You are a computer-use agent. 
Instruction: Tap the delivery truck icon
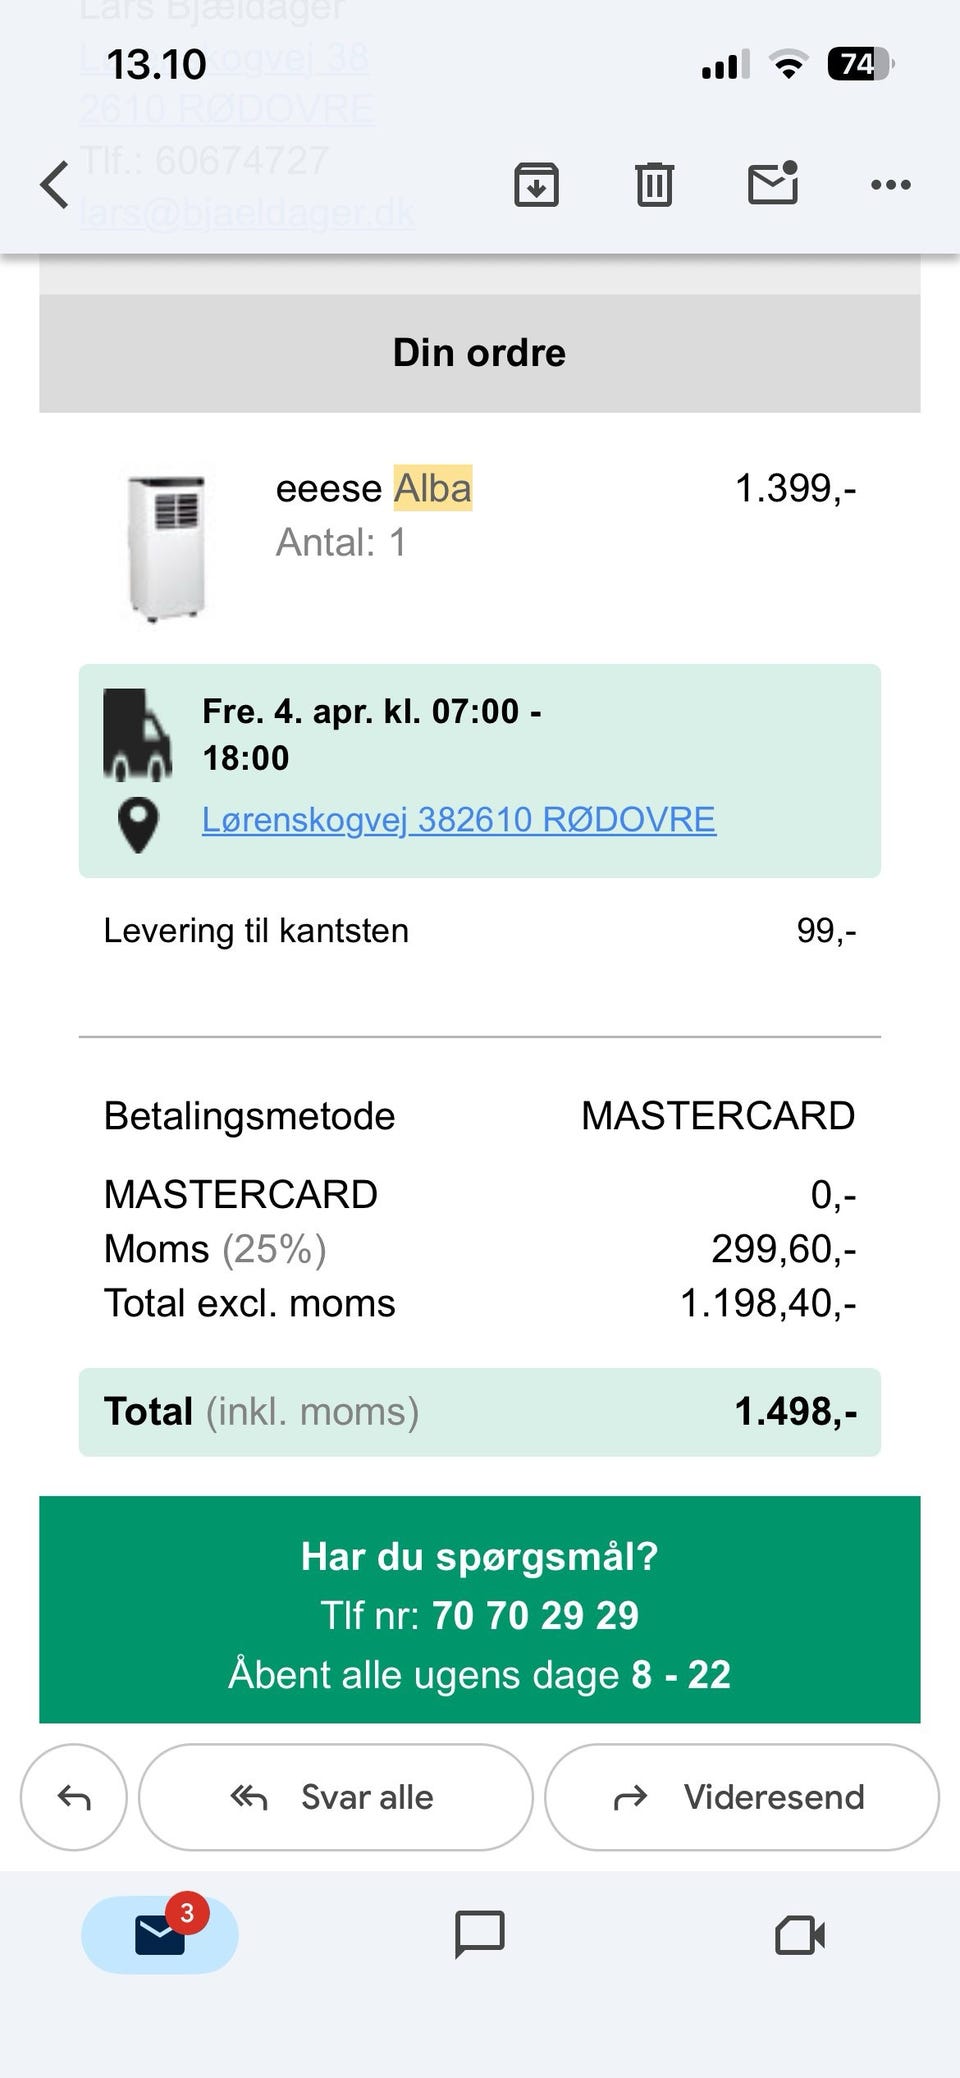(137, 735)
